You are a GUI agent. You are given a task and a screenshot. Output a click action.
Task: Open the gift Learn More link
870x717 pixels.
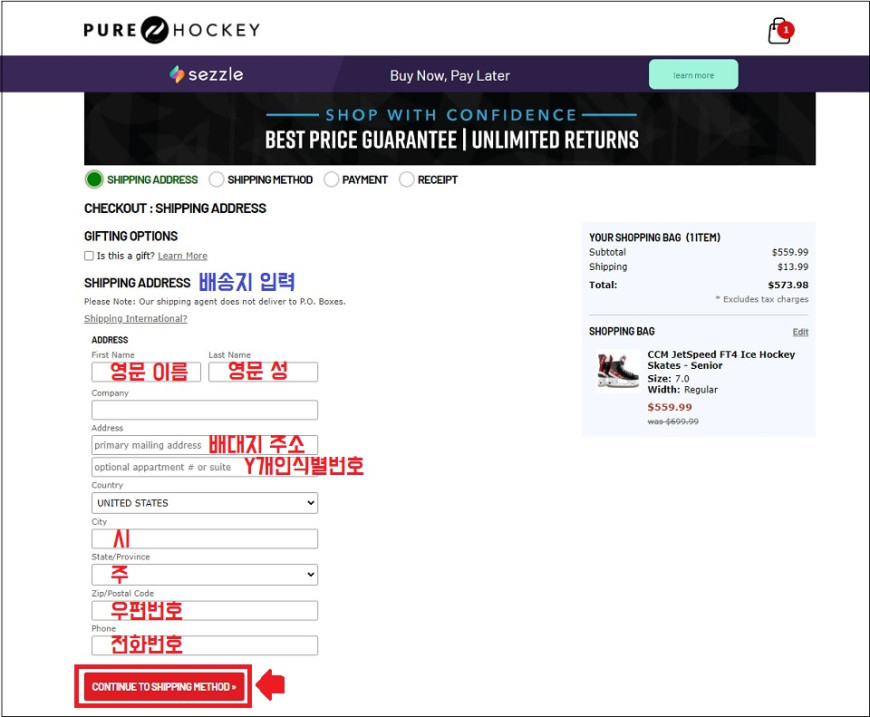click(x=183, y=256)
